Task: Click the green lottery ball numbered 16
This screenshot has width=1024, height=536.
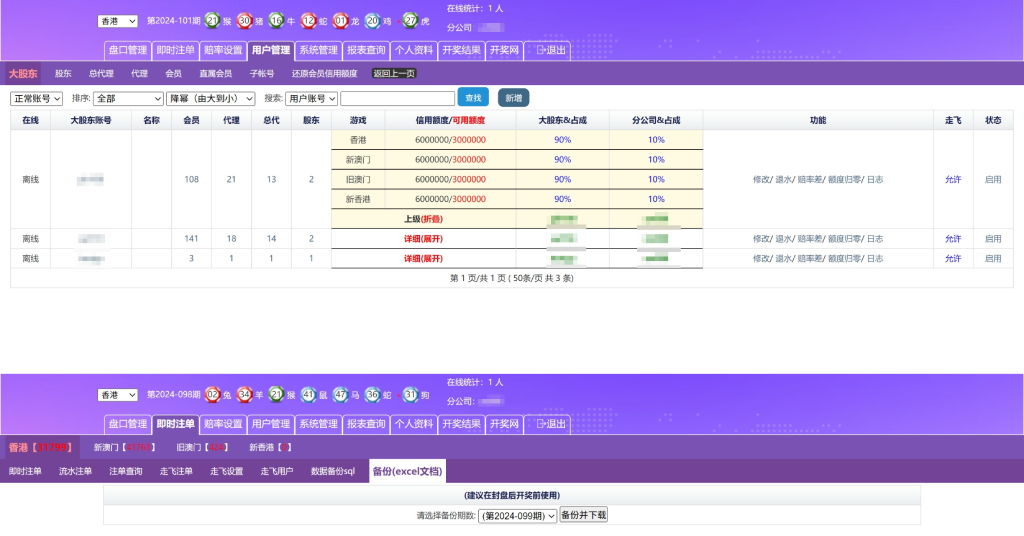Action: pyautogui.click(x=276, y=20)
